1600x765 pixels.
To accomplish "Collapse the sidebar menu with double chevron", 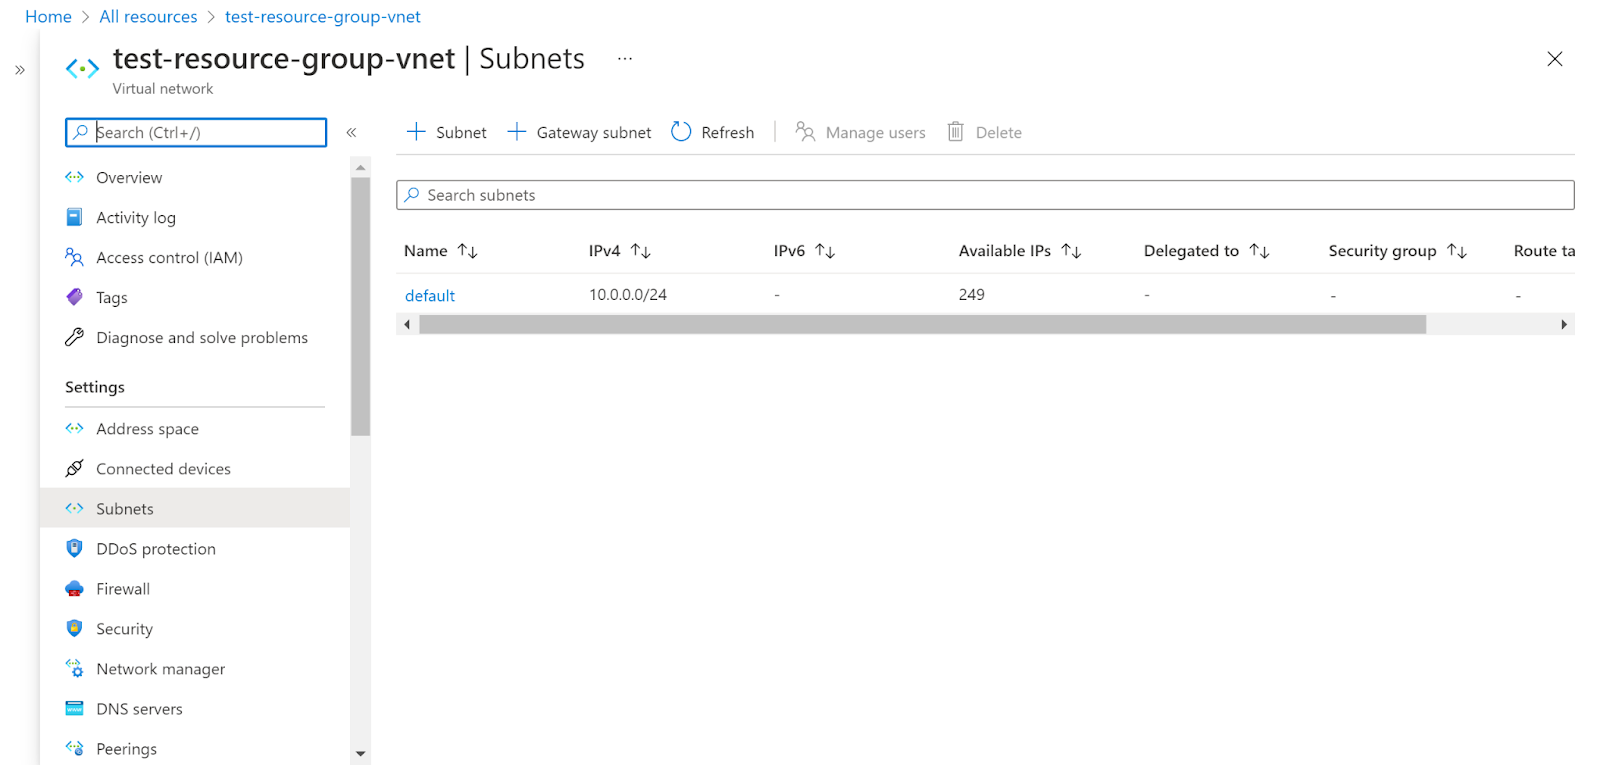I will tap(351, 132).
